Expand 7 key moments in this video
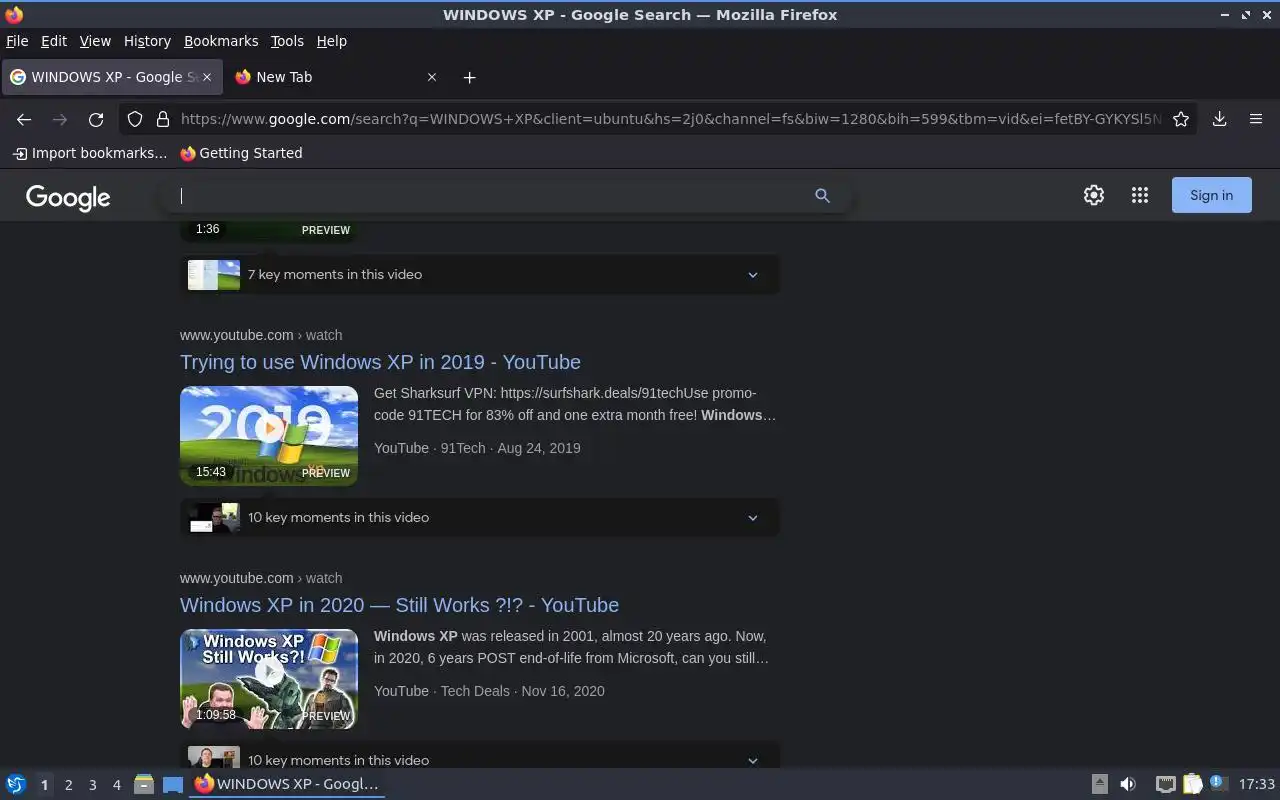Image resolution: width=1280 pixels, height=800 pixels. 480,274
